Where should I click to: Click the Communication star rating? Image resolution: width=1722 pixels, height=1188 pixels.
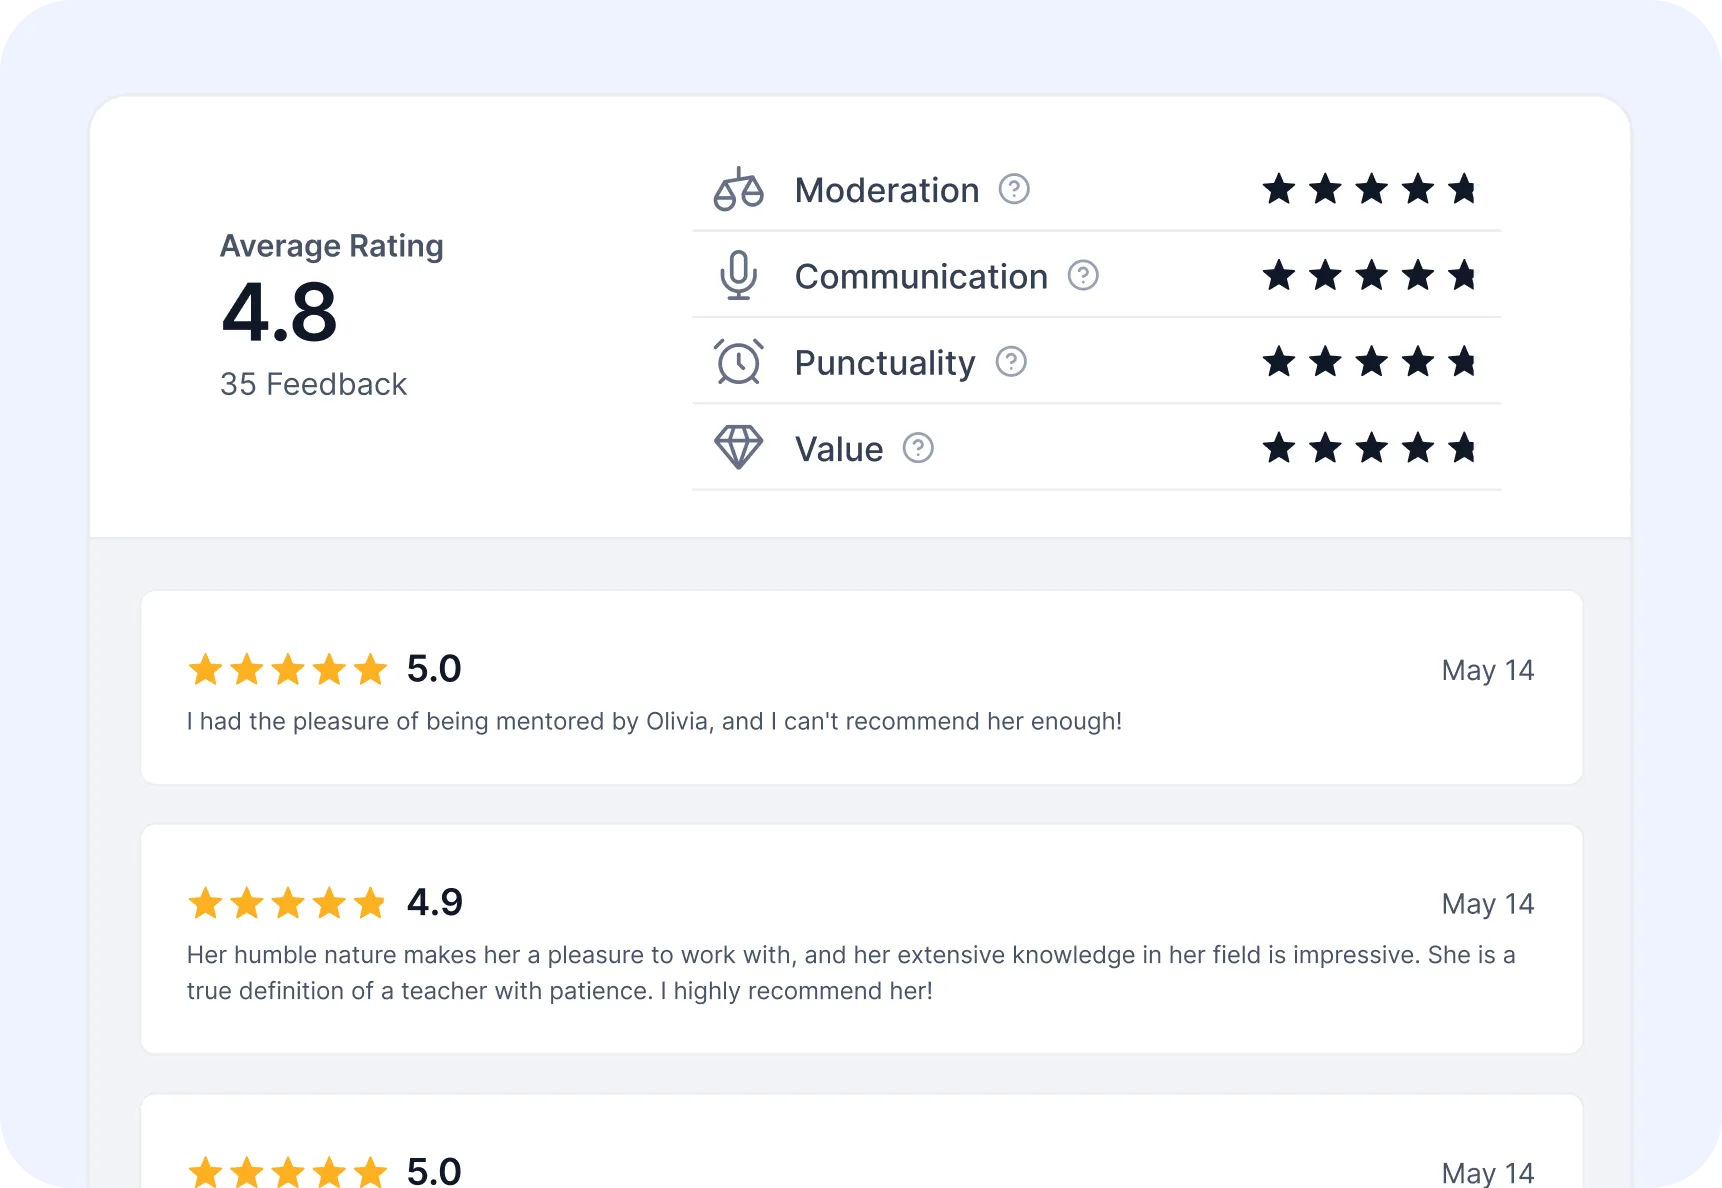[1369, 276]
